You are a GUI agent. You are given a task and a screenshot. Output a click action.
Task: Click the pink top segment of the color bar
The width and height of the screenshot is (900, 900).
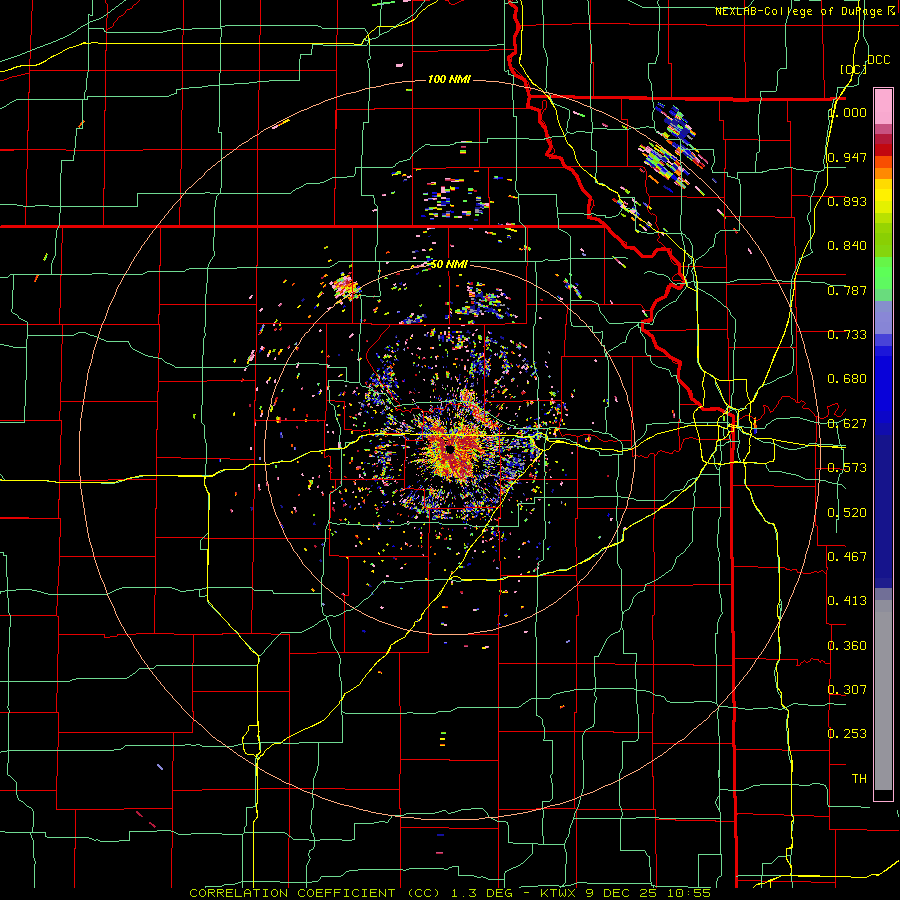click(883, 106)
